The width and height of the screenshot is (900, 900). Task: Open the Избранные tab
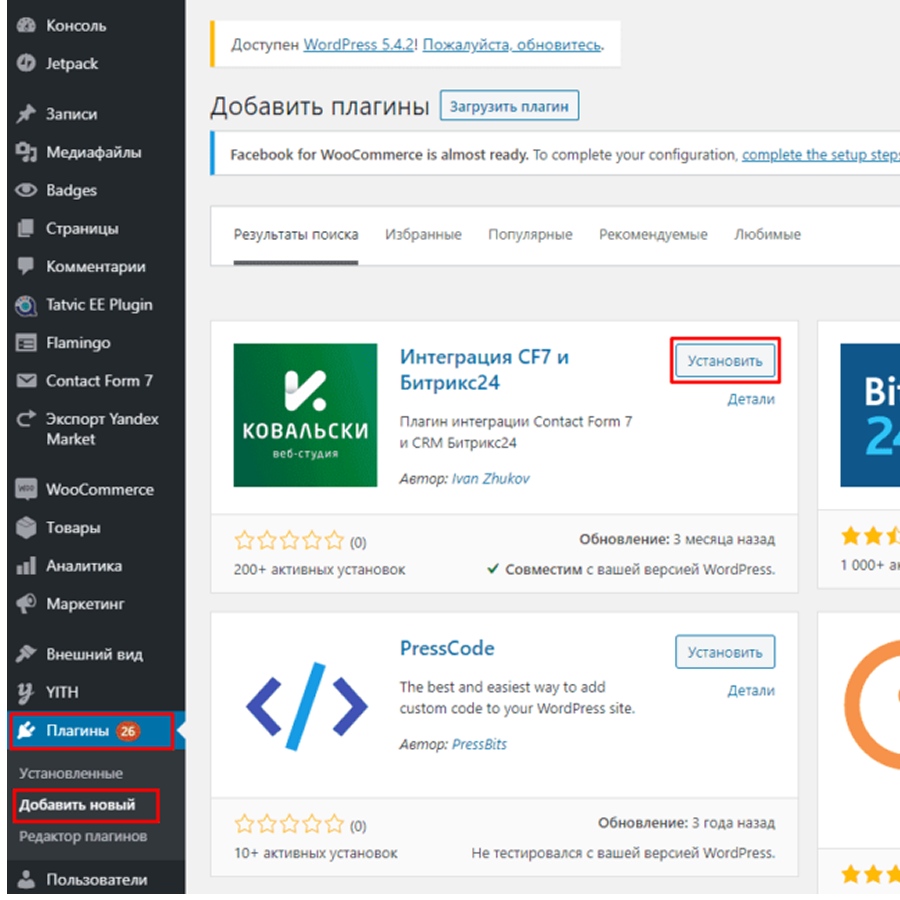423,235
